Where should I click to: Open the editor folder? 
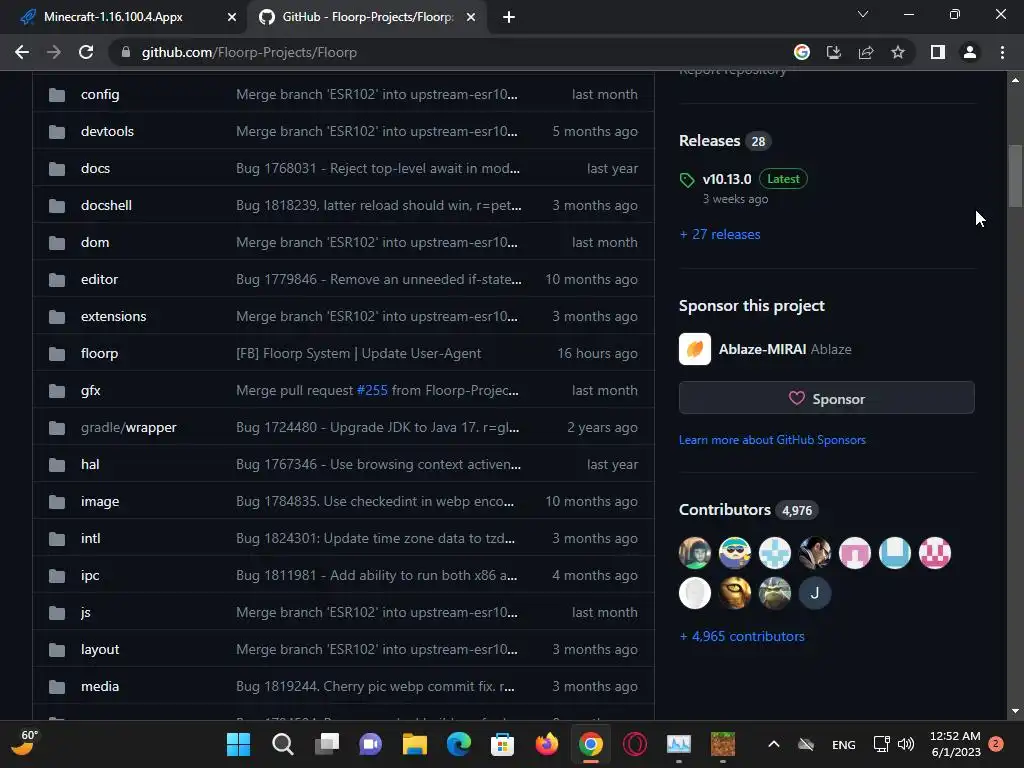pos(99,280)
